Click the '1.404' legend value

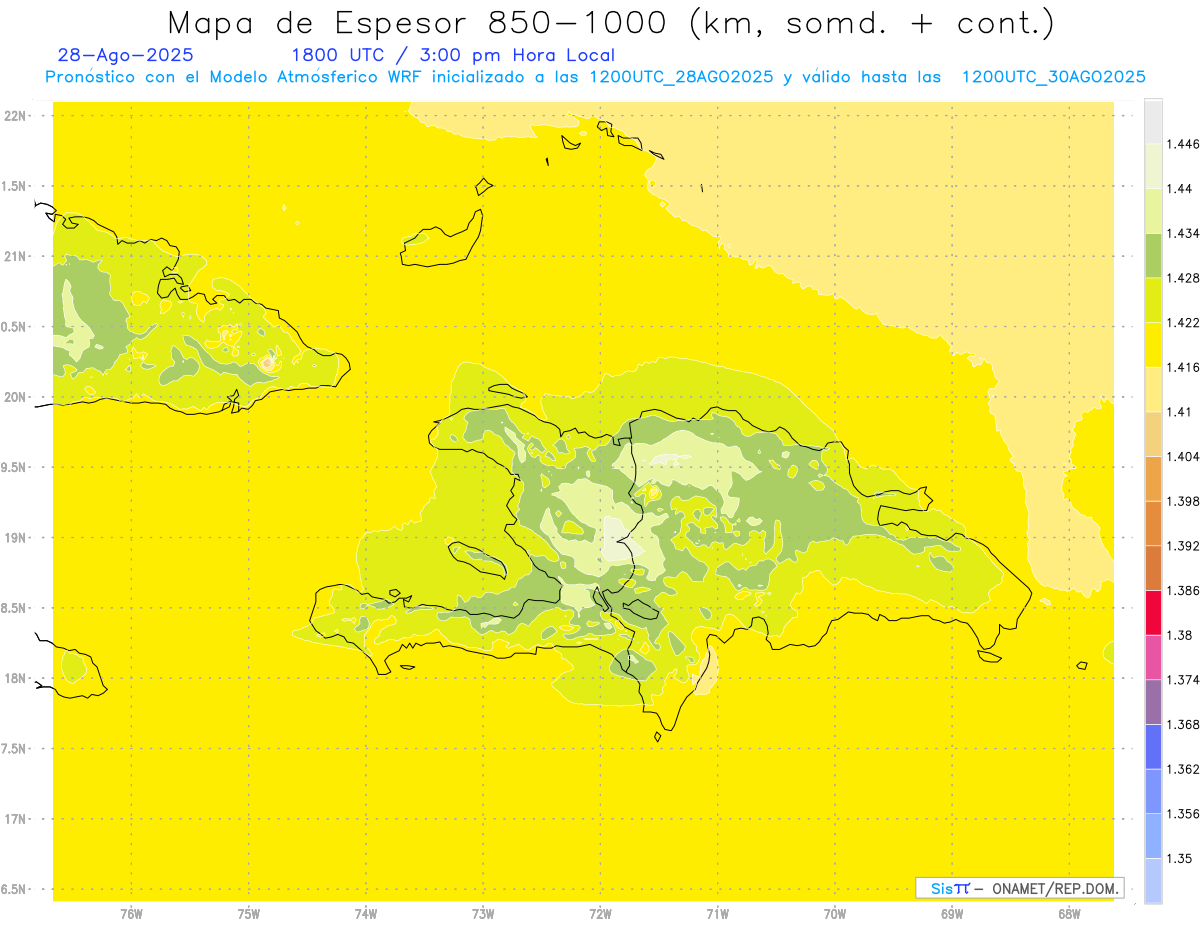pyautogui.click(x=1183, y=456)
